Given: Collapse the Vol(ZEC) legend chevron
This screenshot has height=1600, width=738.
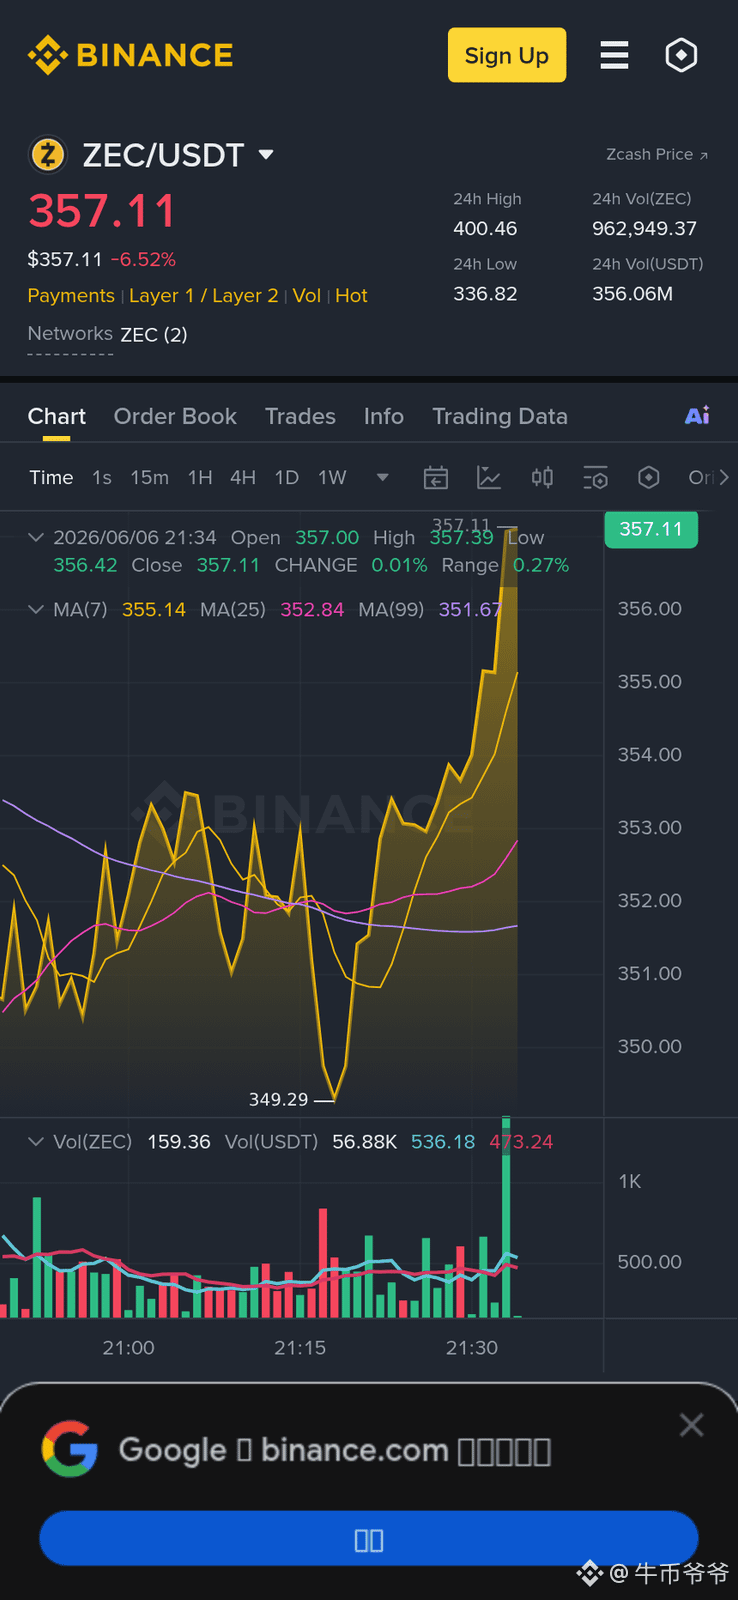Looking at the screenshot, I should 36,1141.
